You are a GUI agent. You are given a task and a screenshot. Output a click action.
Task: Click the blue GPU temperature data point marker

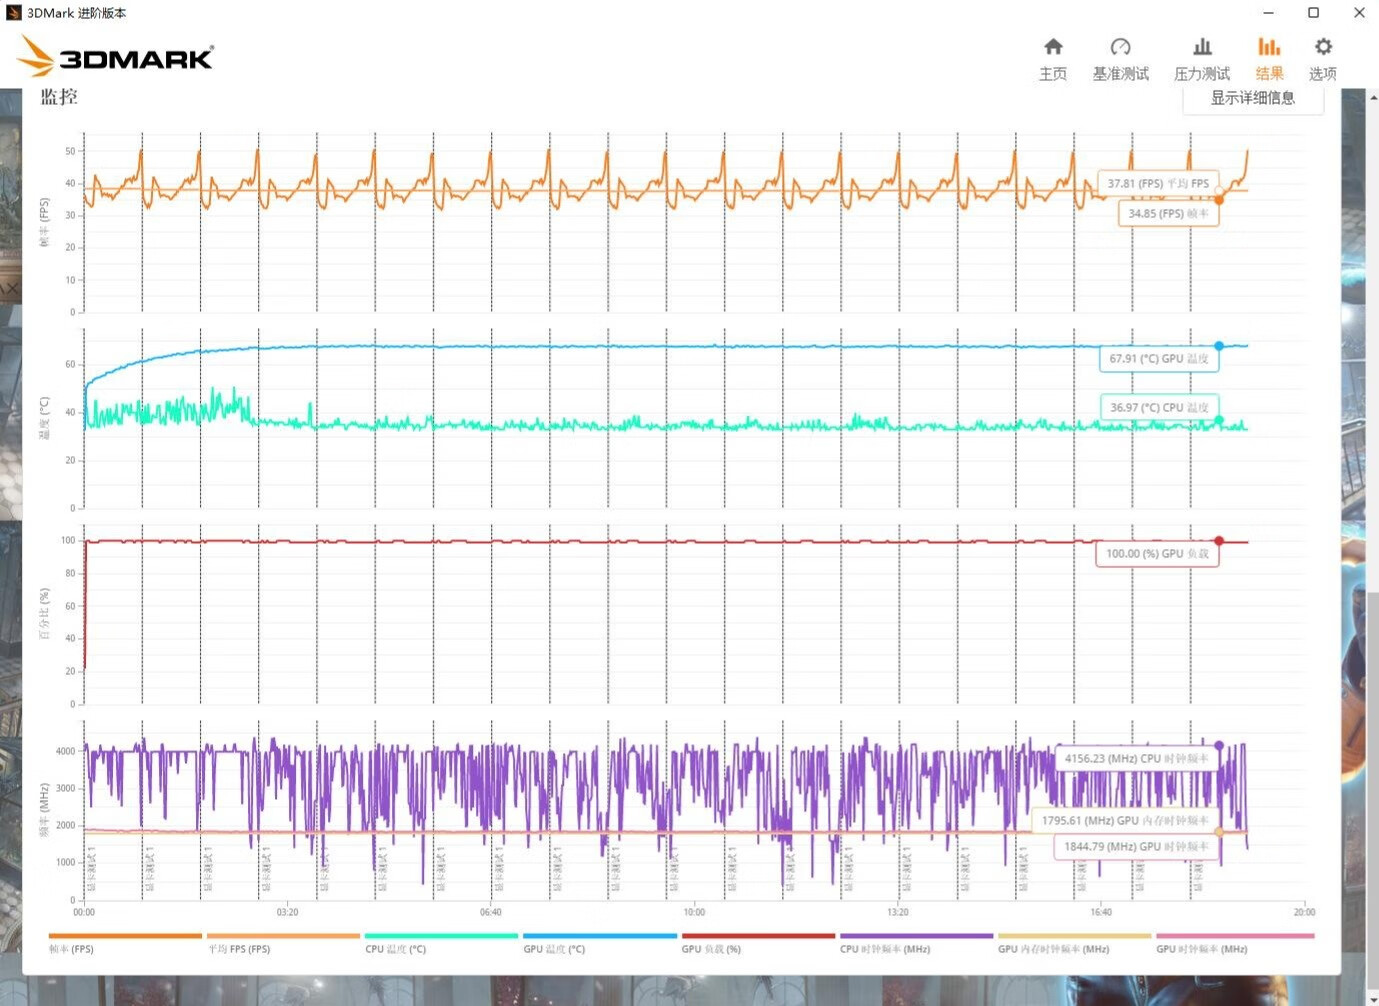pyautogui.click(x=1219, y=346)
